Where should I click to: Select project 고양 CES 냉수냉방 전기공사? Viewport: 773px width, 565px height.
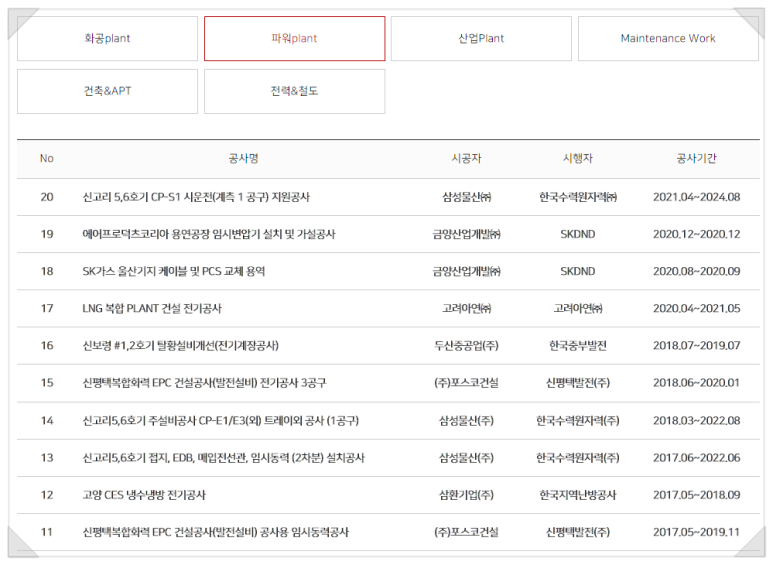tap(144, 495)
